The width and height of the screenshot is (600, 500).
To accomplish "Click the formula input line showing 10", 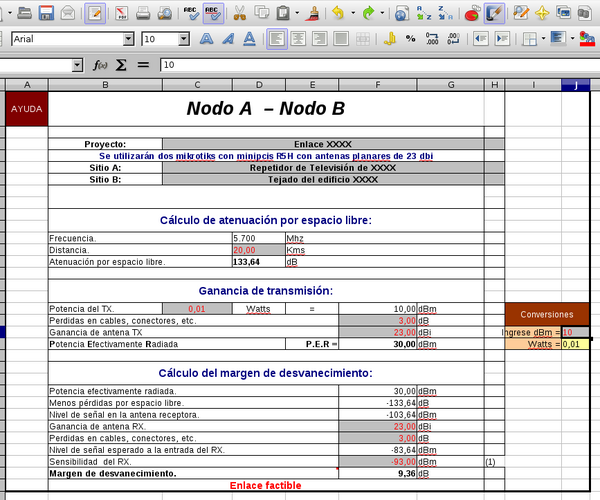I will (x=380, y=65).
